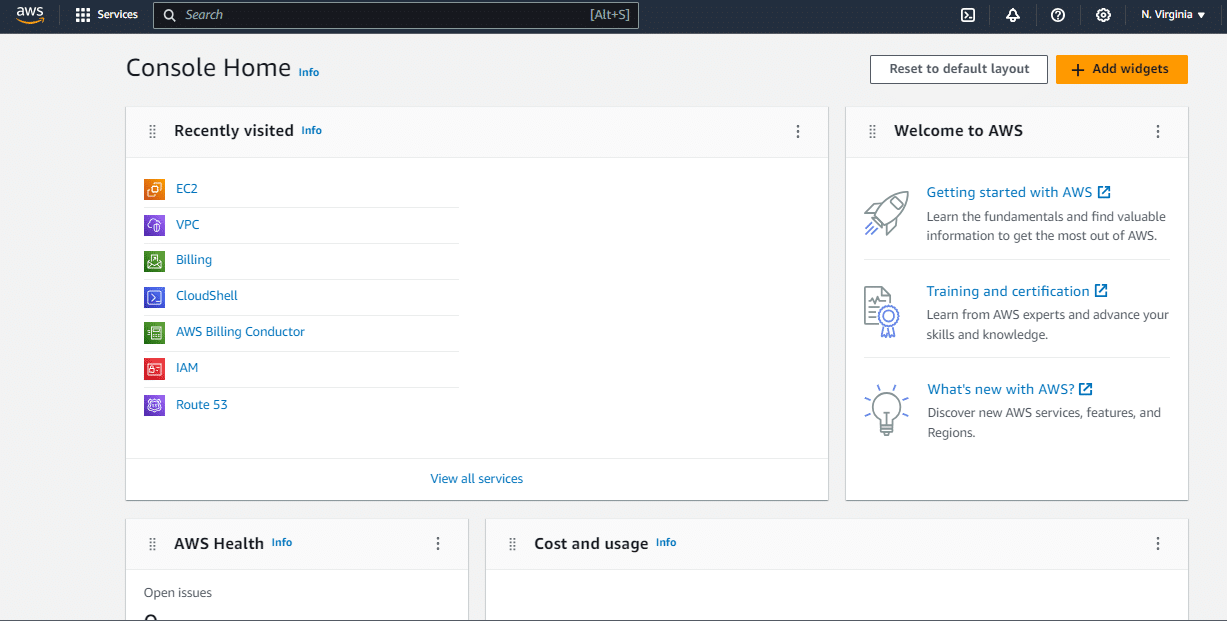
Task: Click inside the search bar
Action: (x=396, y=15)
